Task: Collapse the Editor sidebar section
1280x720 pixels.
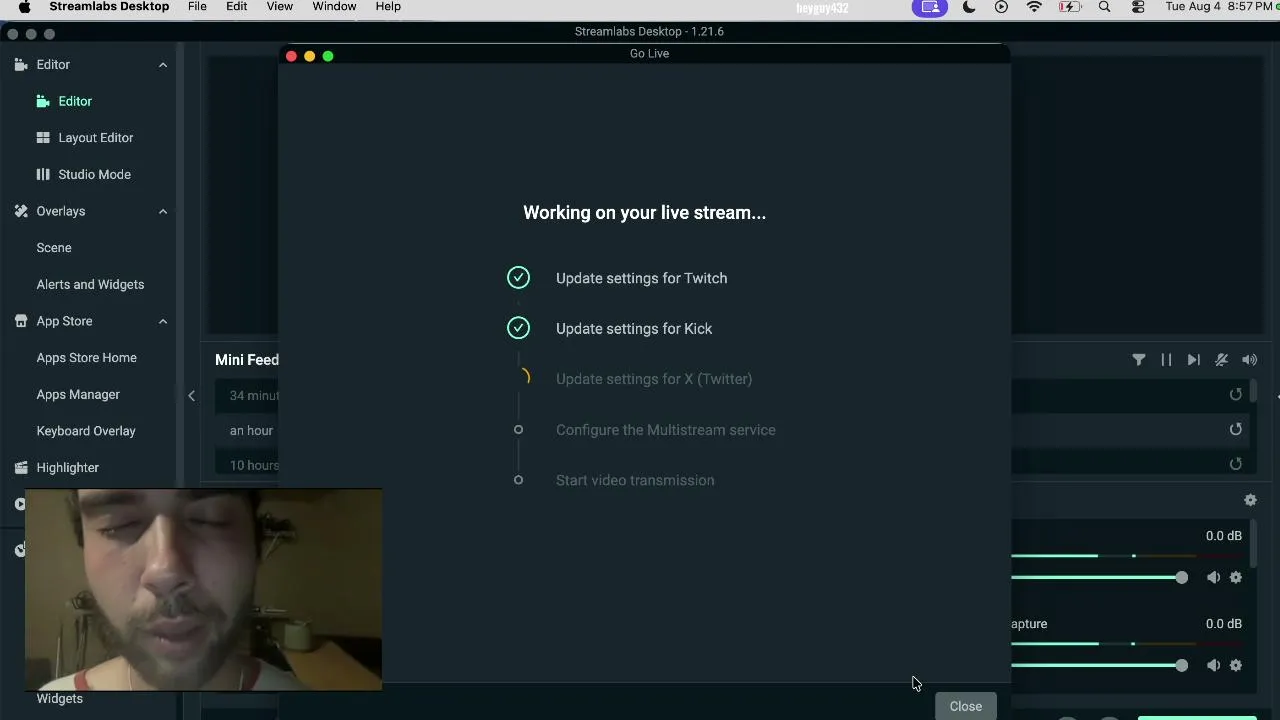Action: [x=163, y=65]
